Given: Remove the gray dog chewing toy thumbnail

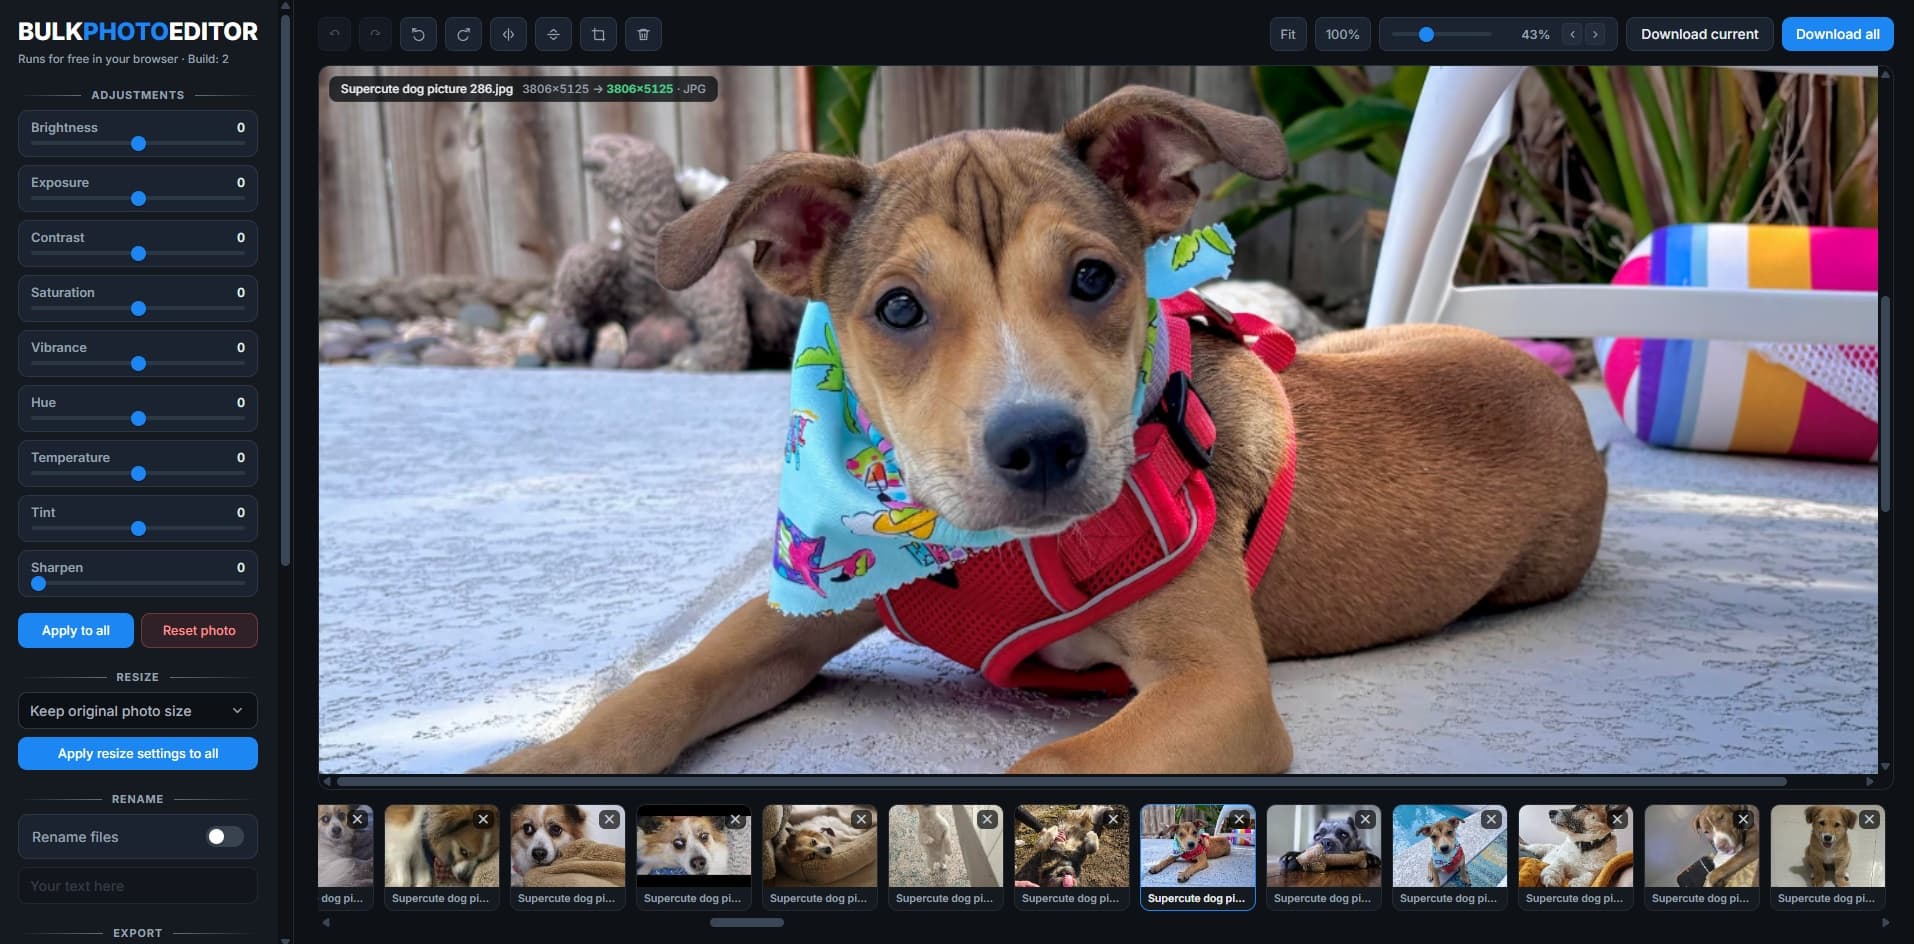Looking at the screenshot, I should [1365, 819].
